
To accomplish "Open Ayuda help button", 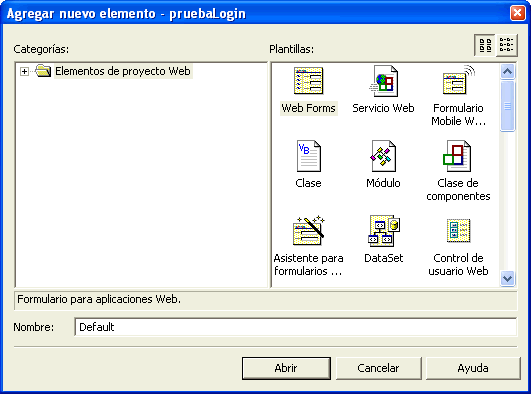I will click(x=473, y=368).
